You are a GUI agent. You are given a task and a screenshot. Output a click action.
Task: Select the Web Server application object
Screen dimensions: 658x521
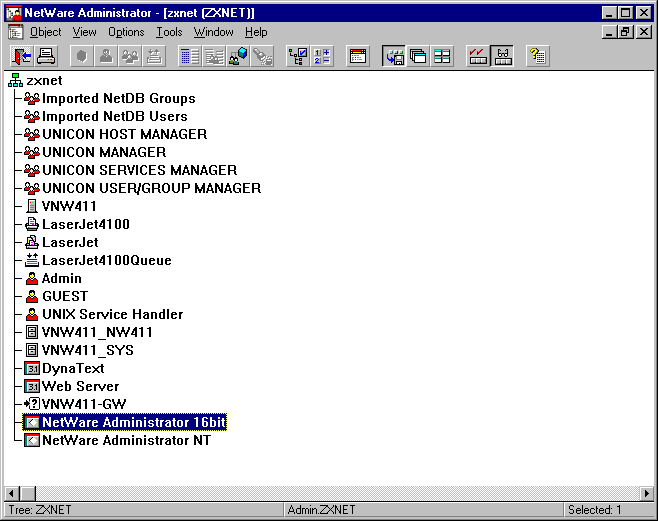point(72,387)
